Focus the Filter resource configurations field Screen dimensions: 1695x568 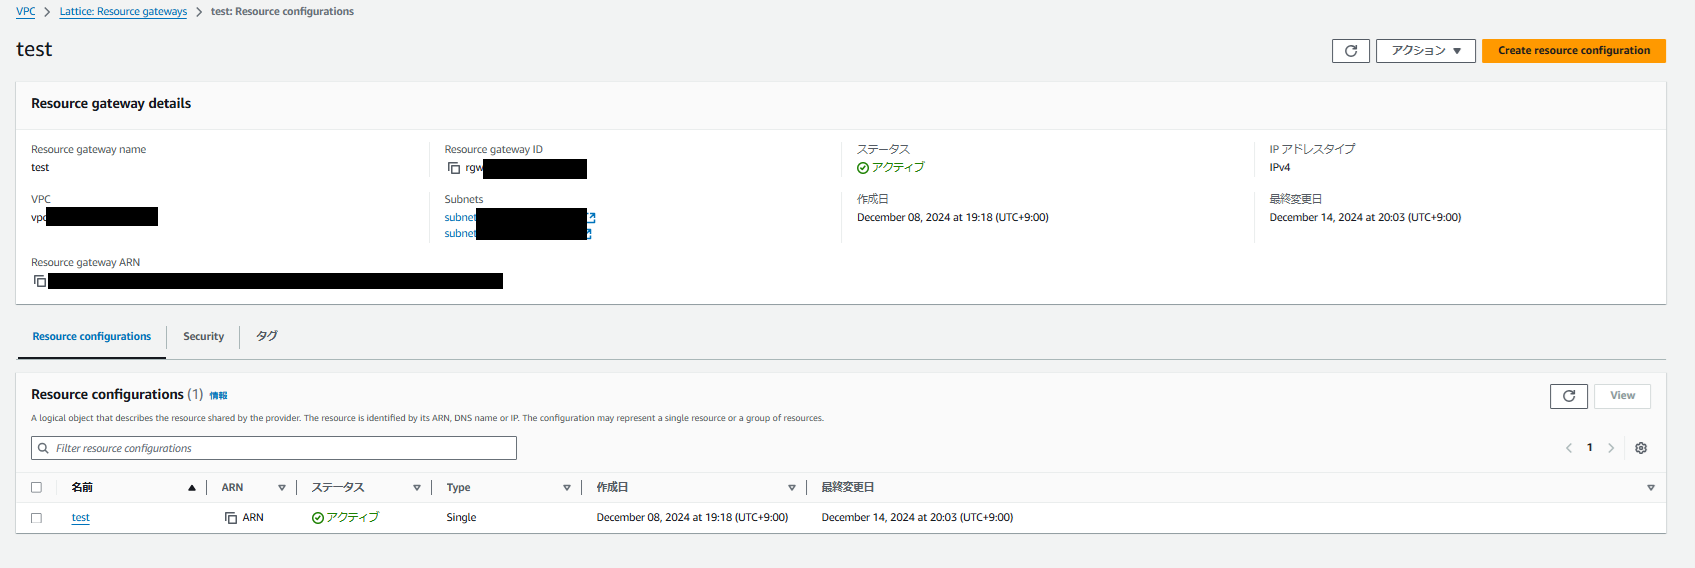[274, 448]
